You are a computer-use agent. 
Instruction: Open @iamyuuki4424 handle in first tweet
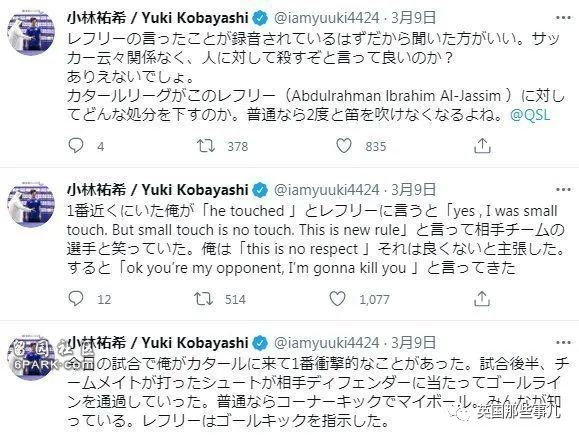[326, 18]
